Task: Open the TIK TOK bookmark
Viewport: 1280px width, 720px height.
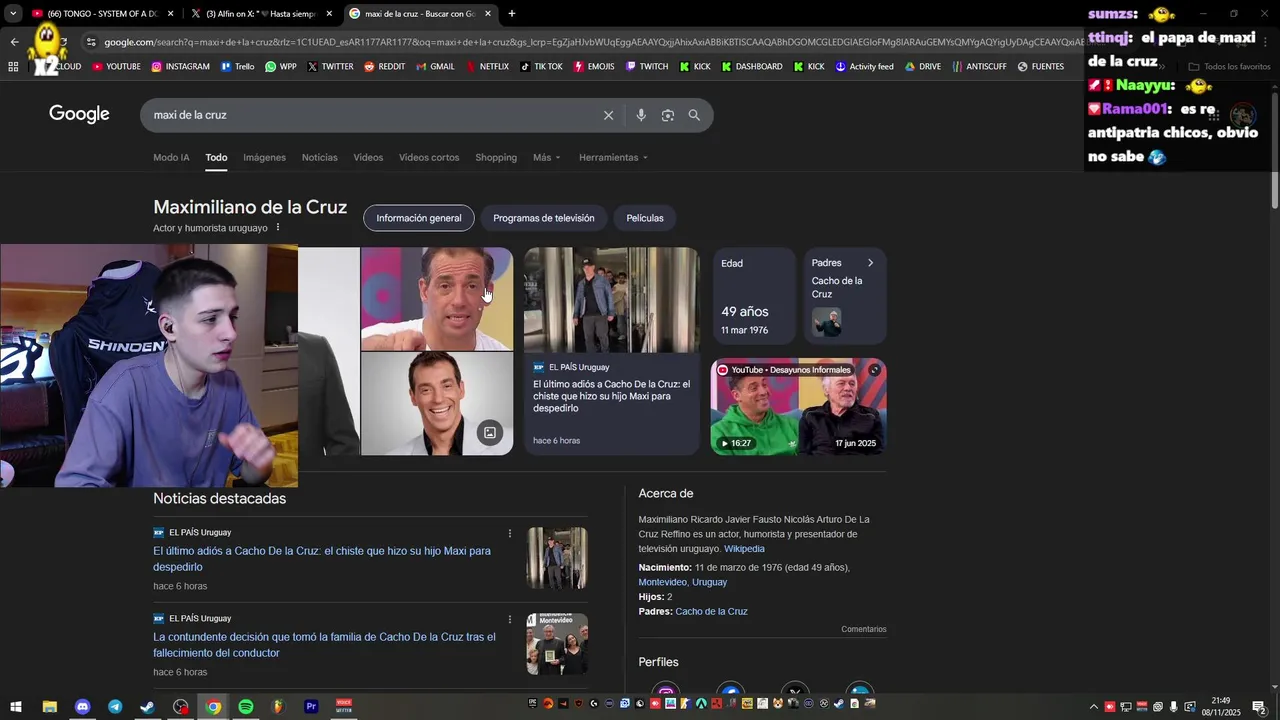Action: [x=541, y=67]
